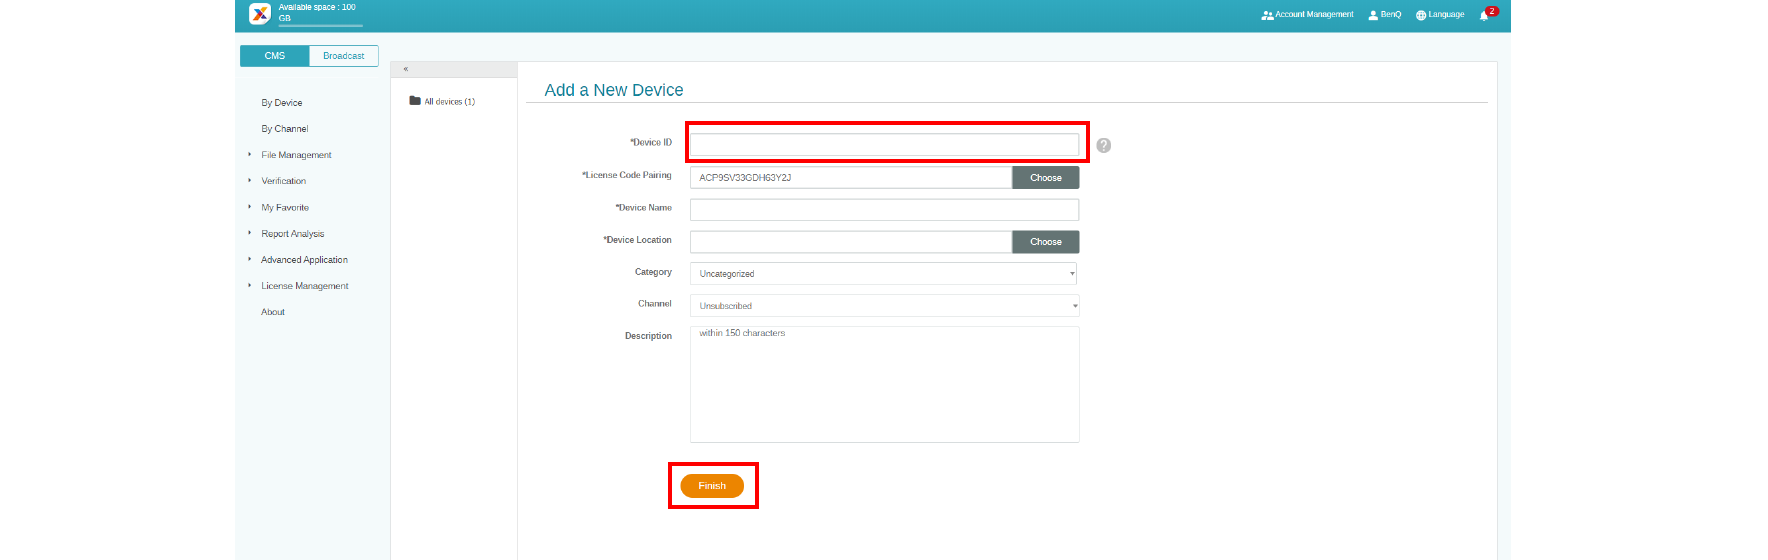This screenshot has width=1768, height=560.
Task: Open Account Management in the top bar
Action: (1307, 15)
